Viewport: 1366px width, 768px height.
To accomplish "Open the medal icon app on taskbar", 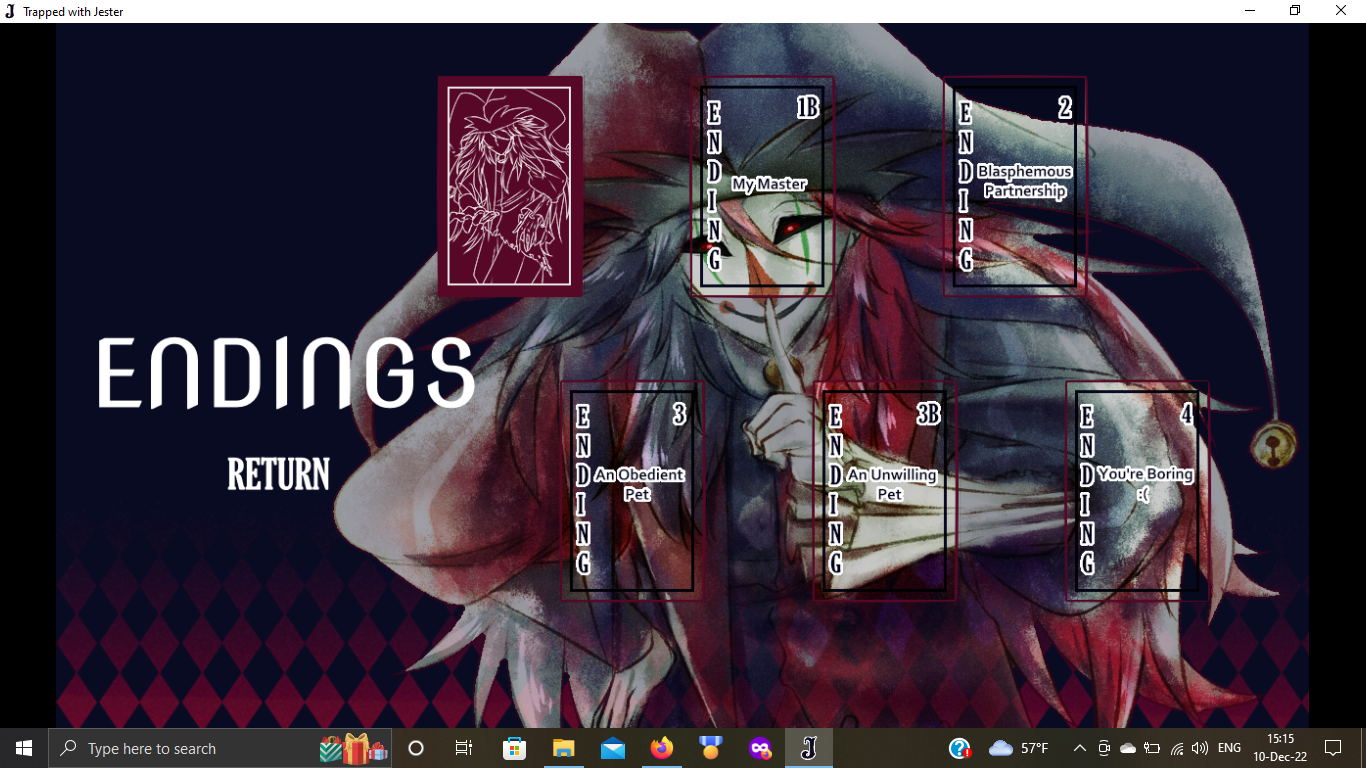I will [711, 748].
